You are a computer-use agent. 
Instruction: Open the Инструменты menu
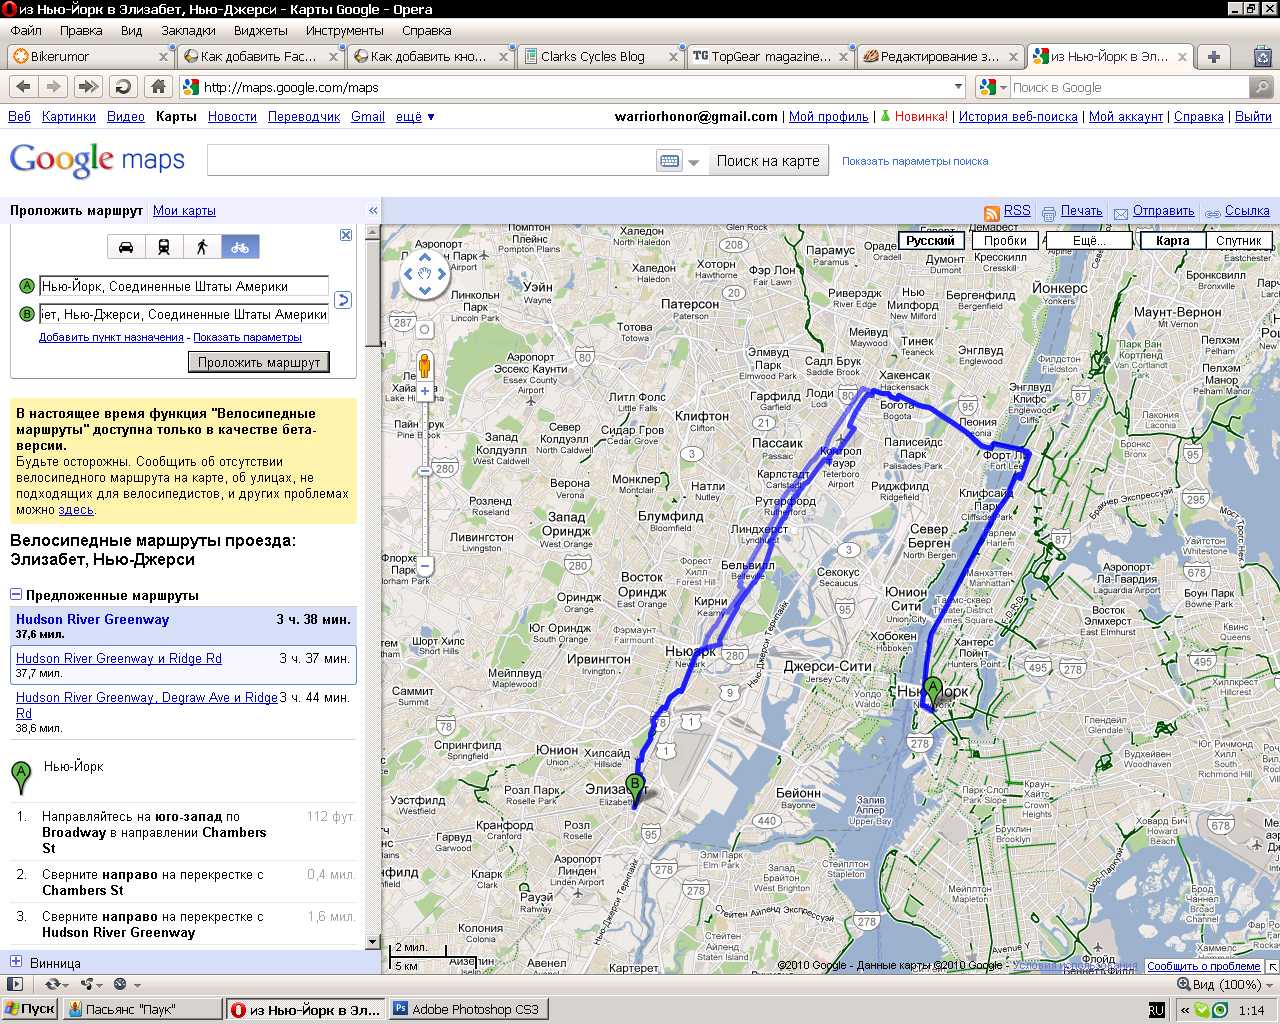(x=344, y=31)
